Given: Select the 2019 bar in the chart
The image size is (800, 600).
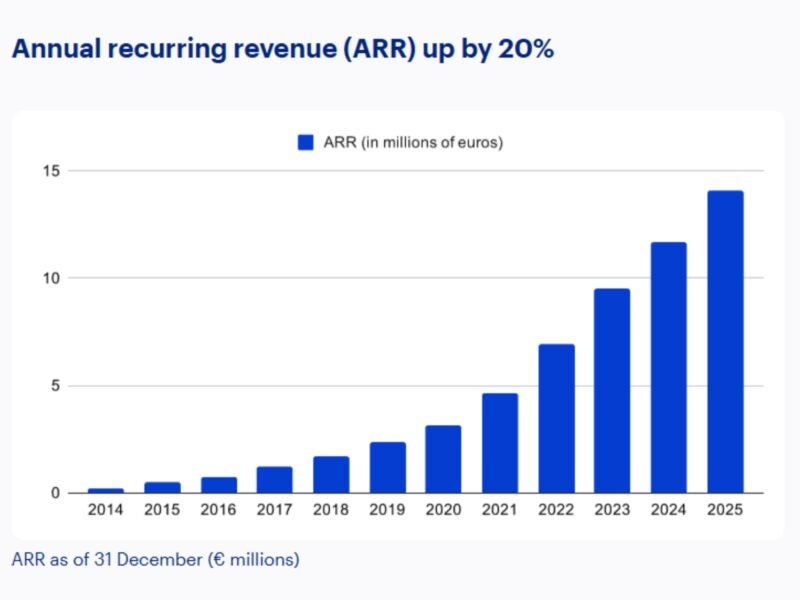Looking at the screenshot, I should click(388, 468).
